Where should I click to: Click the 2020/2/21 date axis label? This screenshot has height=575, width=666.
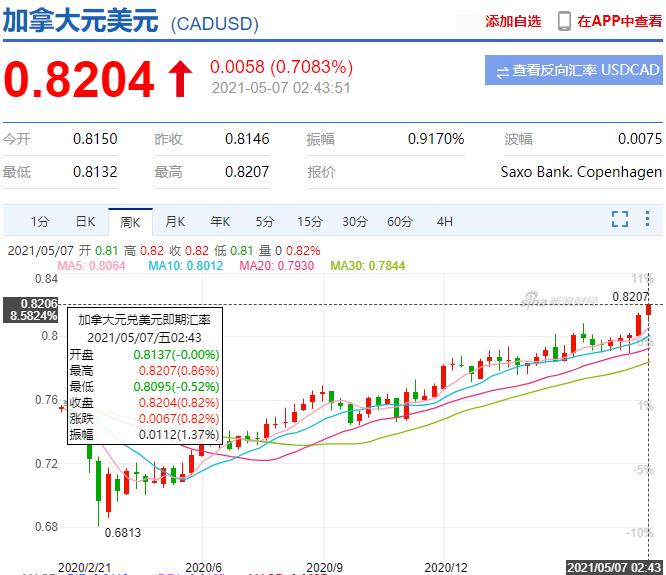[x=85, y=568]
